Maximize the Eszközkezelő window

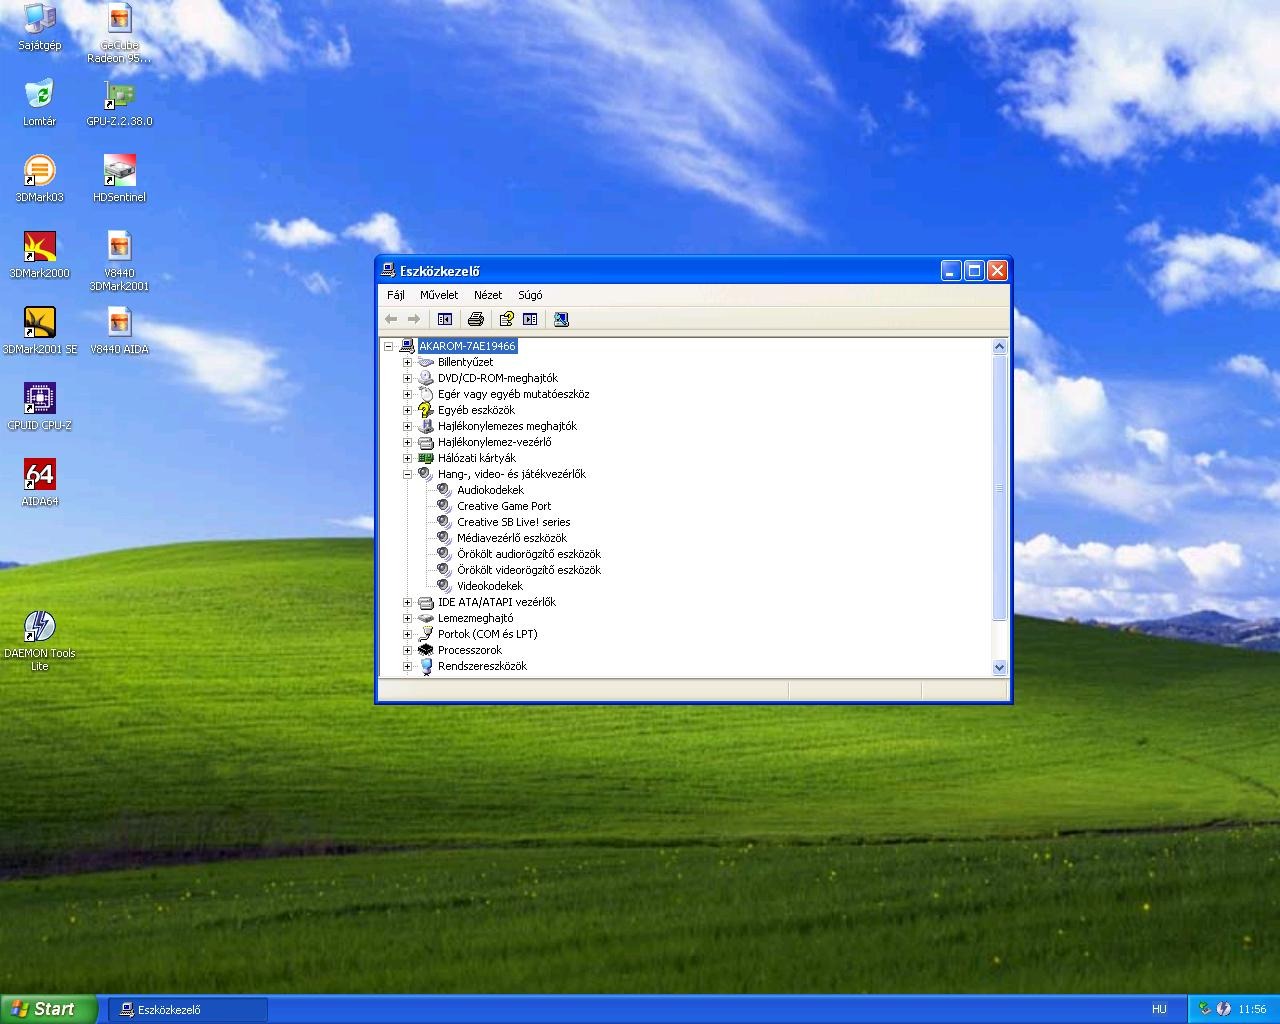click(x=974, y=271)
